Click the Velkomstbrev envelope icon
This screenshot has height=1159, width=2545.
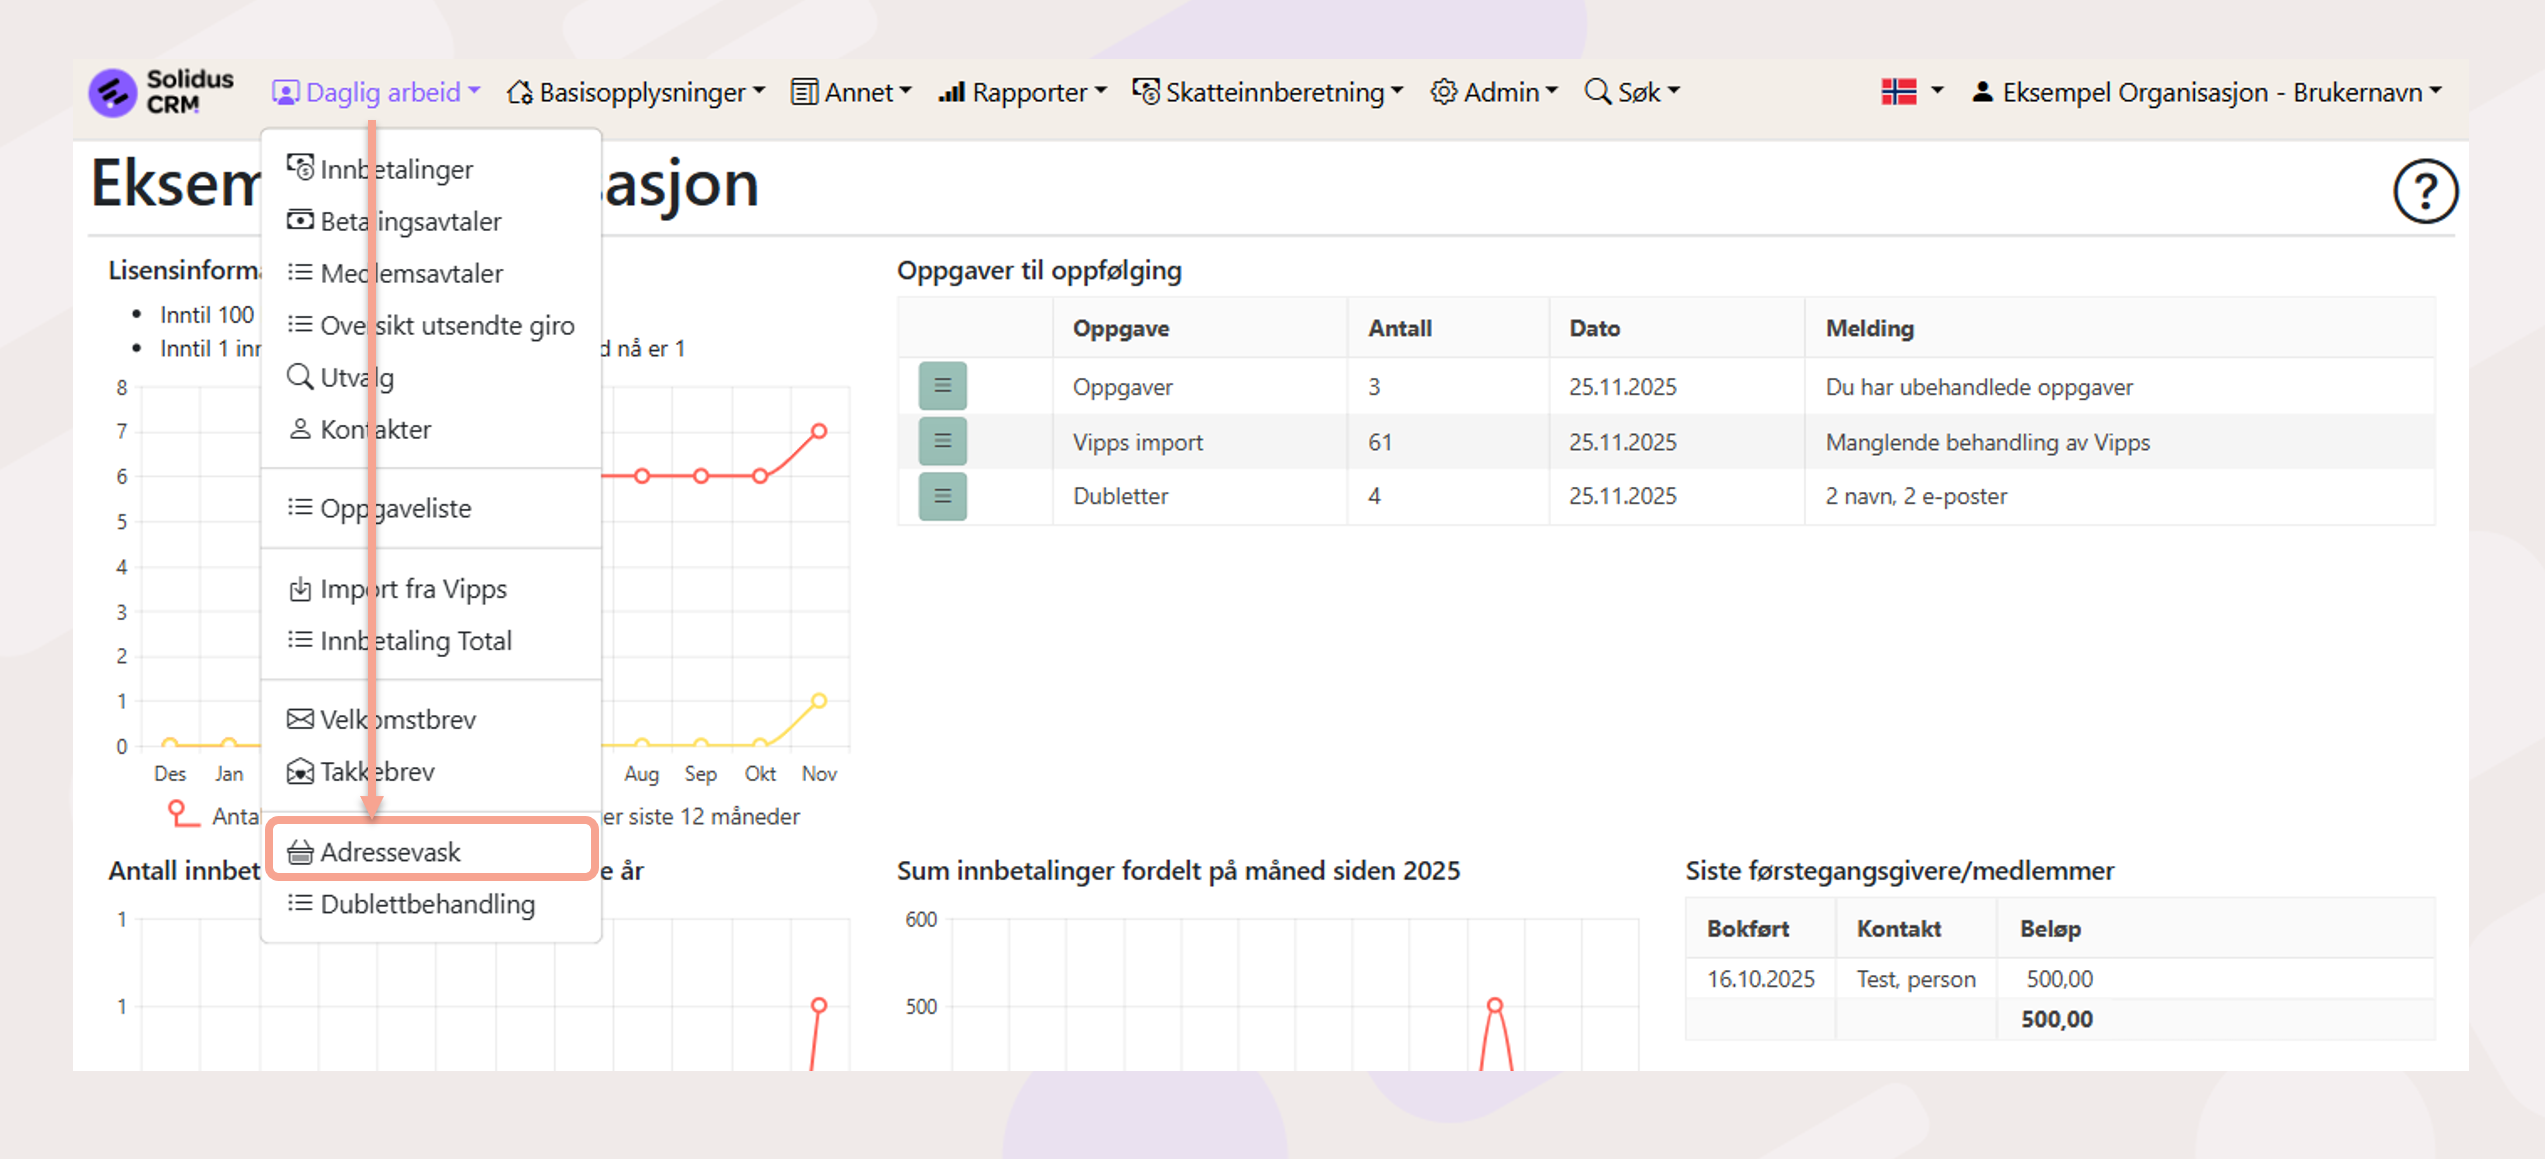click(x=300, y=719)
